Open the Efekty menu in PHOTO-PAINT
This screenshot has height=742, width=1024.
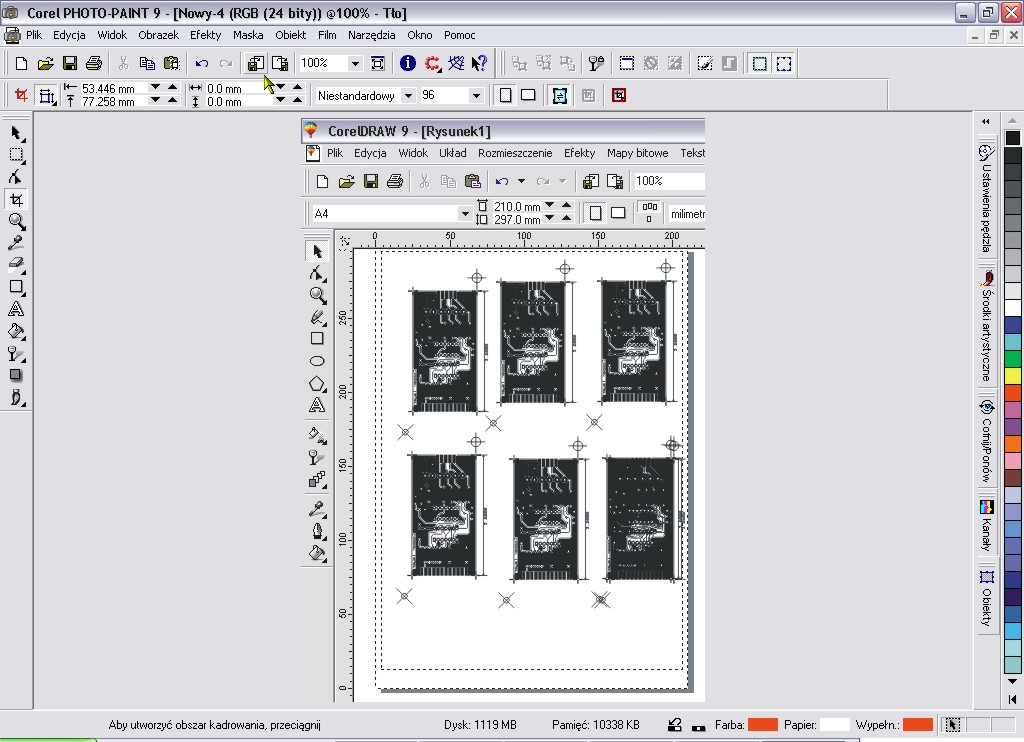coord(206,35)
